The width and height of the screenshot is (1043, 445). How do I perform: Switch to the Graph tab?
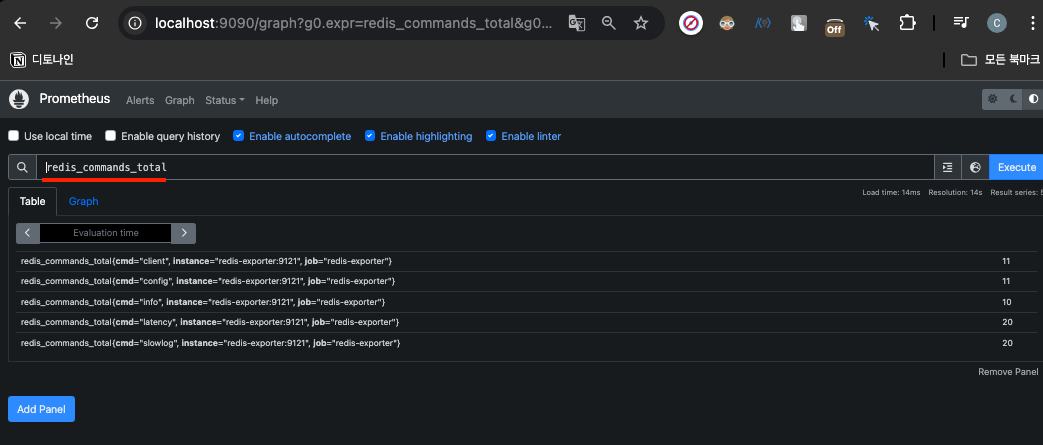[x=83, y=201]
